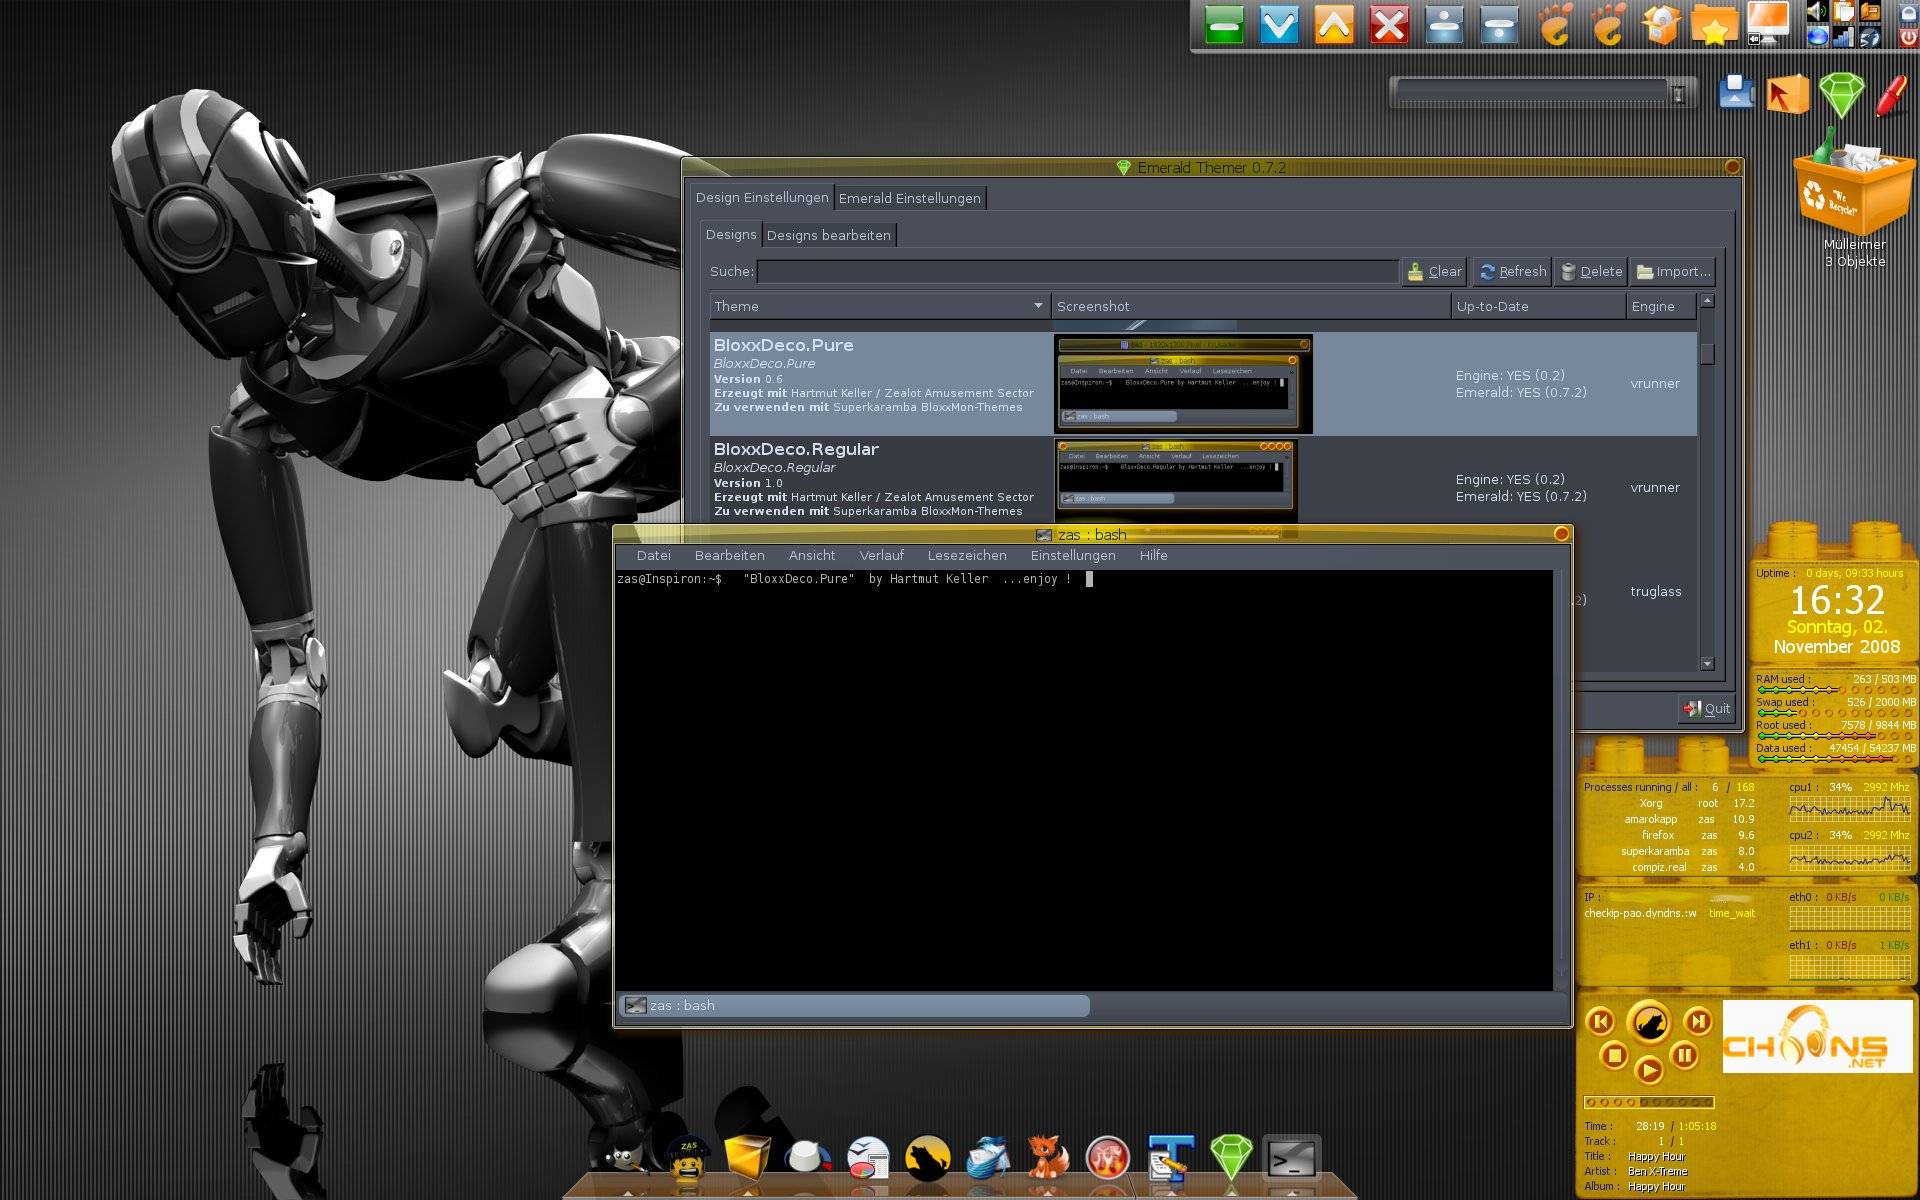Click the orange cube with cursor arrow

click(x=1788, y=94)
